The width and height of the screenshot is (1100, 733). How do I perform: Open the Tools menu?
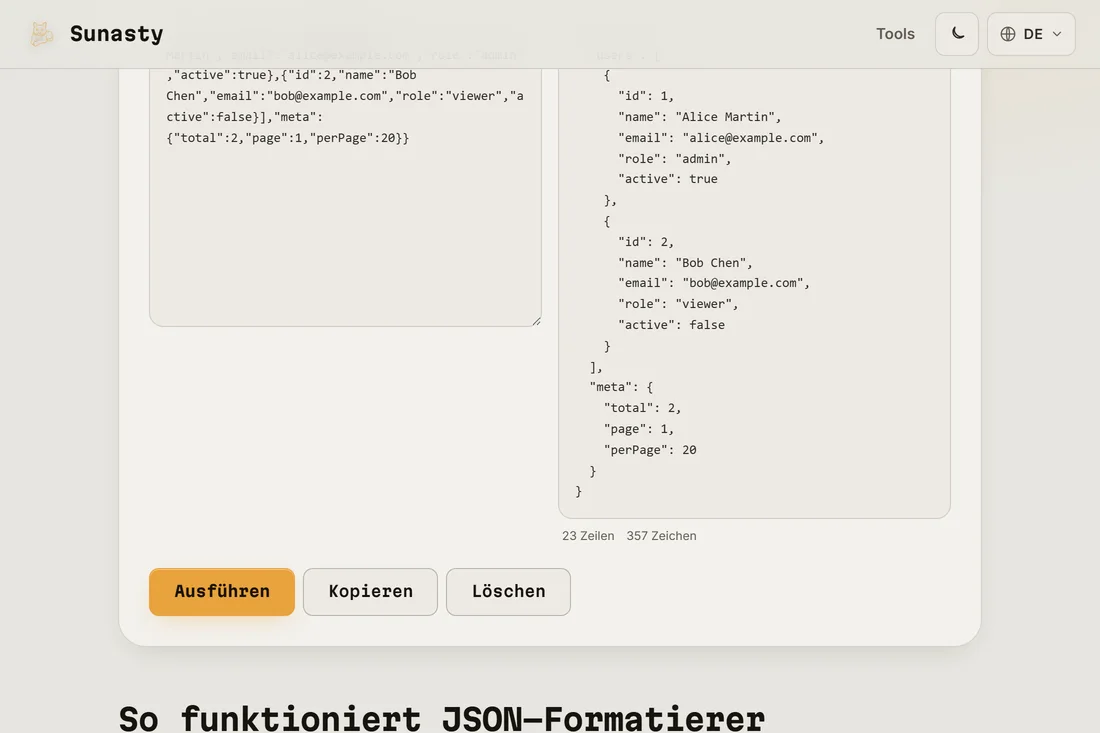[895, 34]
